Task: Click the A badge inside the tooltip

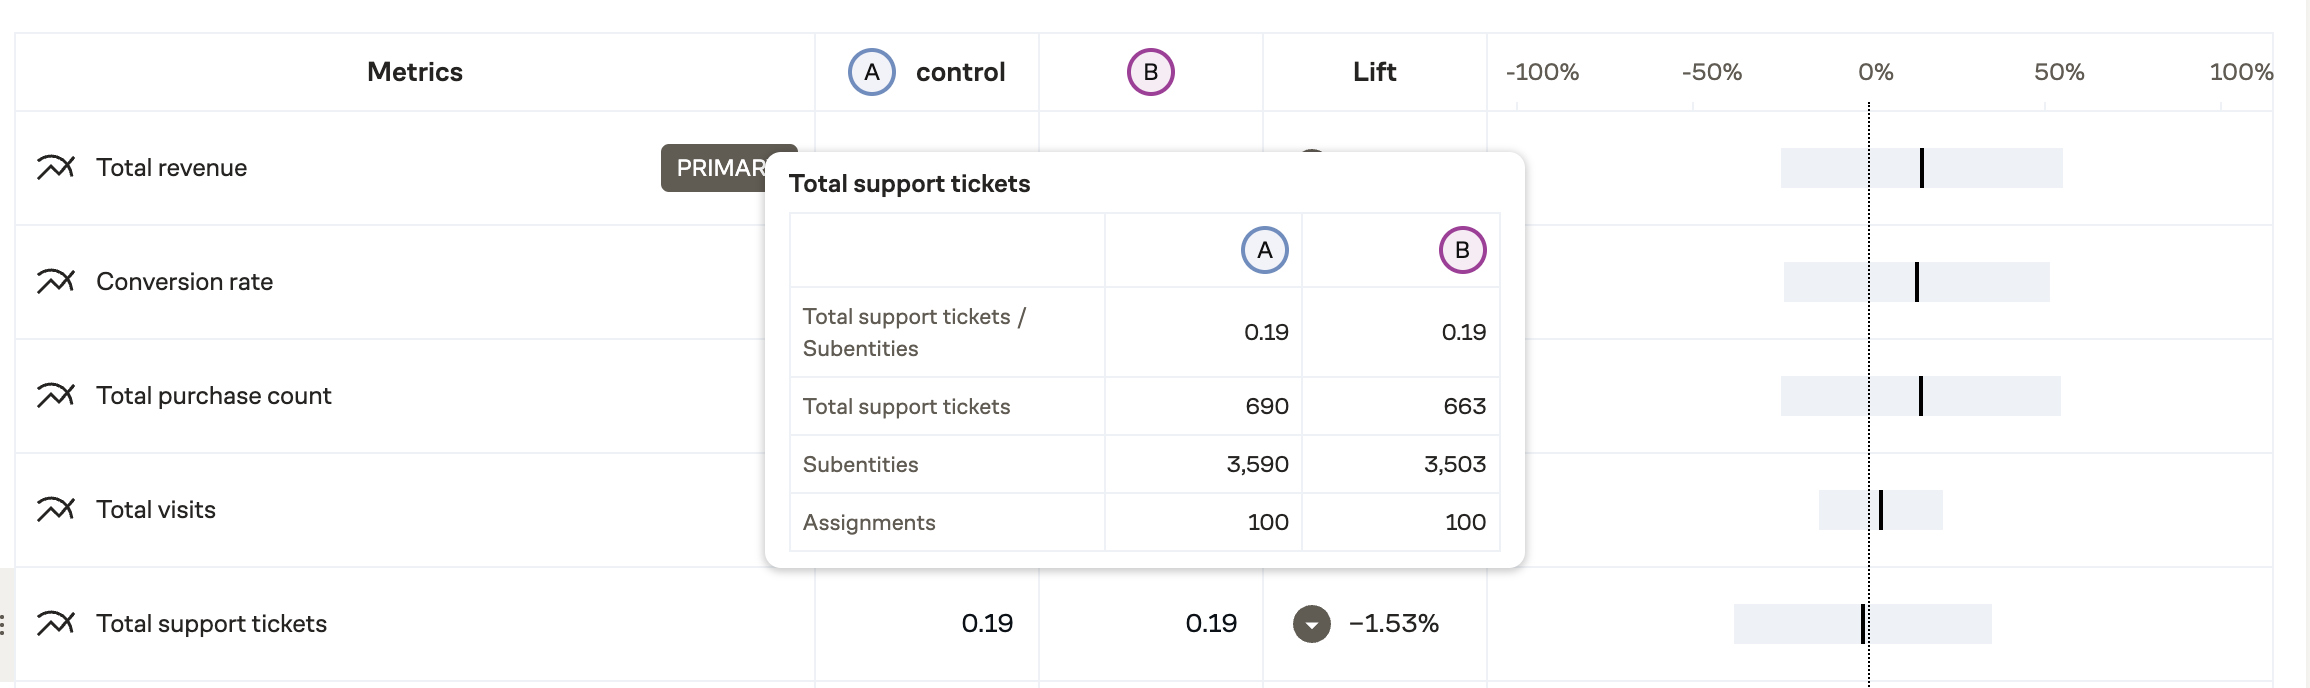Action: pyautogui.click(x=1264, y=250)
